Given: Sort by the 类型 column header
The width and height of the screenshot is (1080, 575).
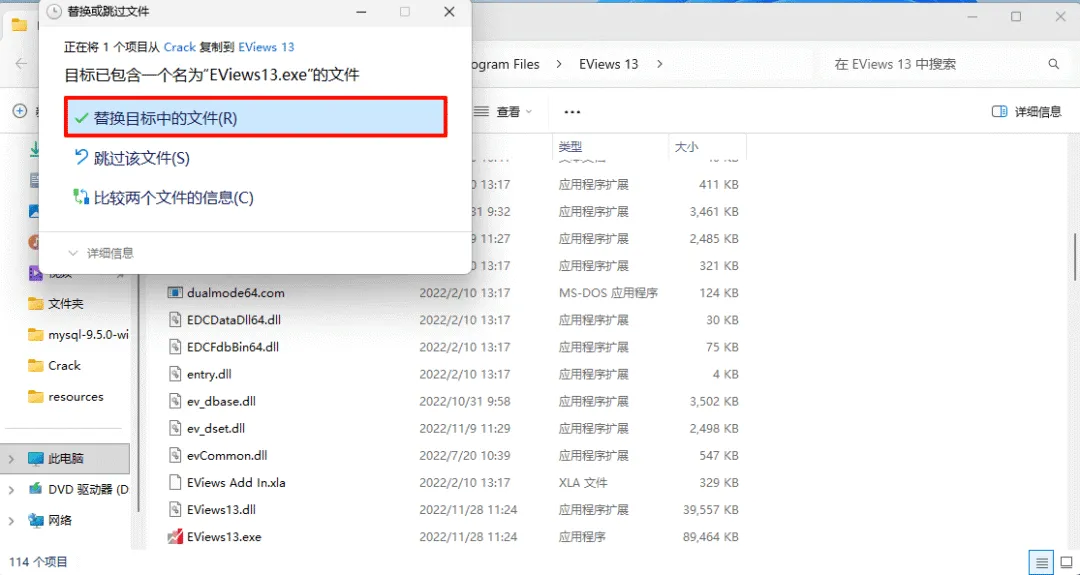Looking at the screenshot, I should (x=570, y=147).
